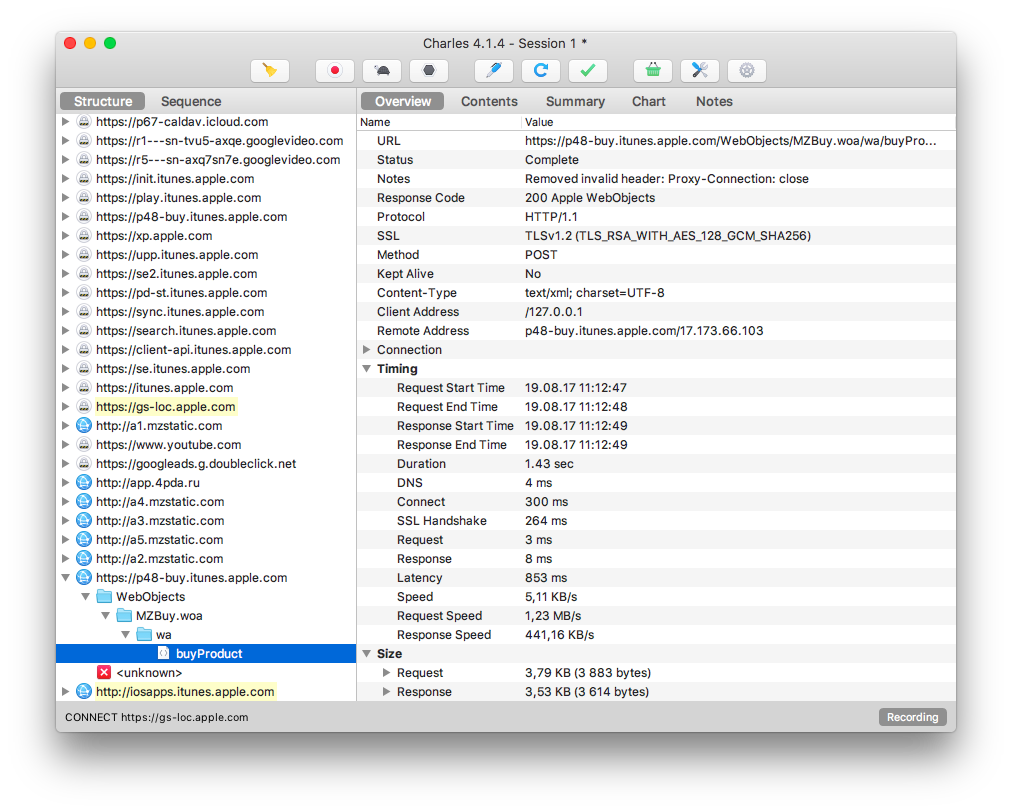Viewport: 1012px width, 812px height.
Task: Click the lock icon beside https://gs-loc.apple.com
Action: click(x=84, y=407)
